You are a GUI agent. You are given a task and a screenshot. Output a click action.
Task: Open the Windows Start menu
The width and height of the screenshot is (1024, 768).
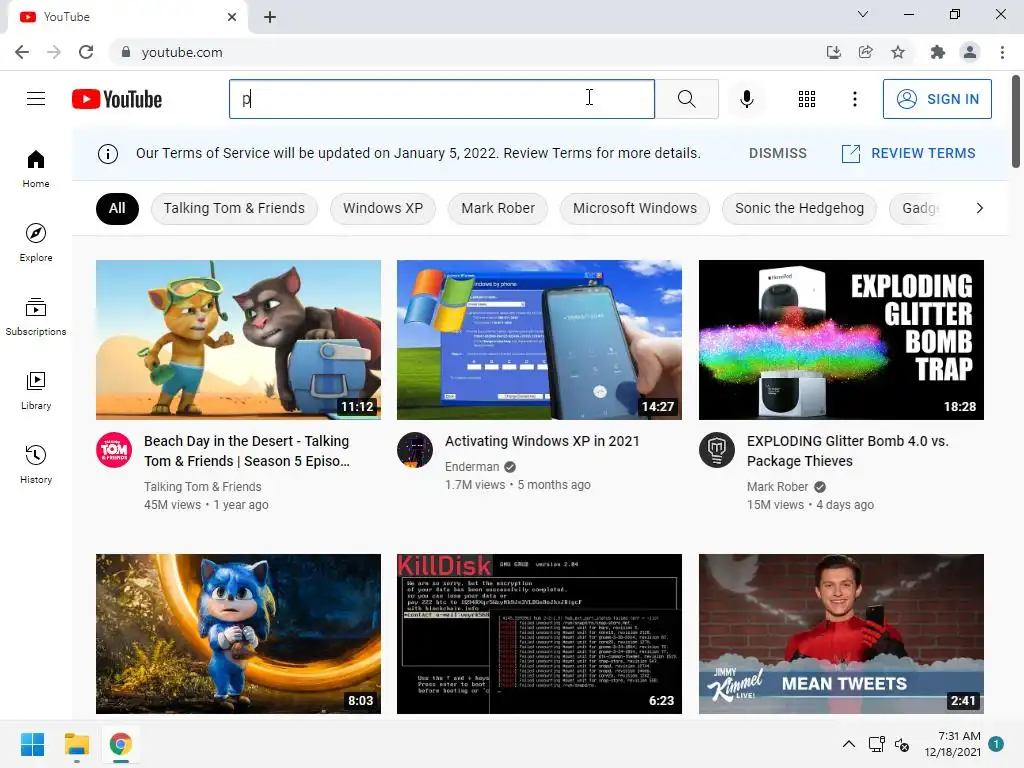33,744
